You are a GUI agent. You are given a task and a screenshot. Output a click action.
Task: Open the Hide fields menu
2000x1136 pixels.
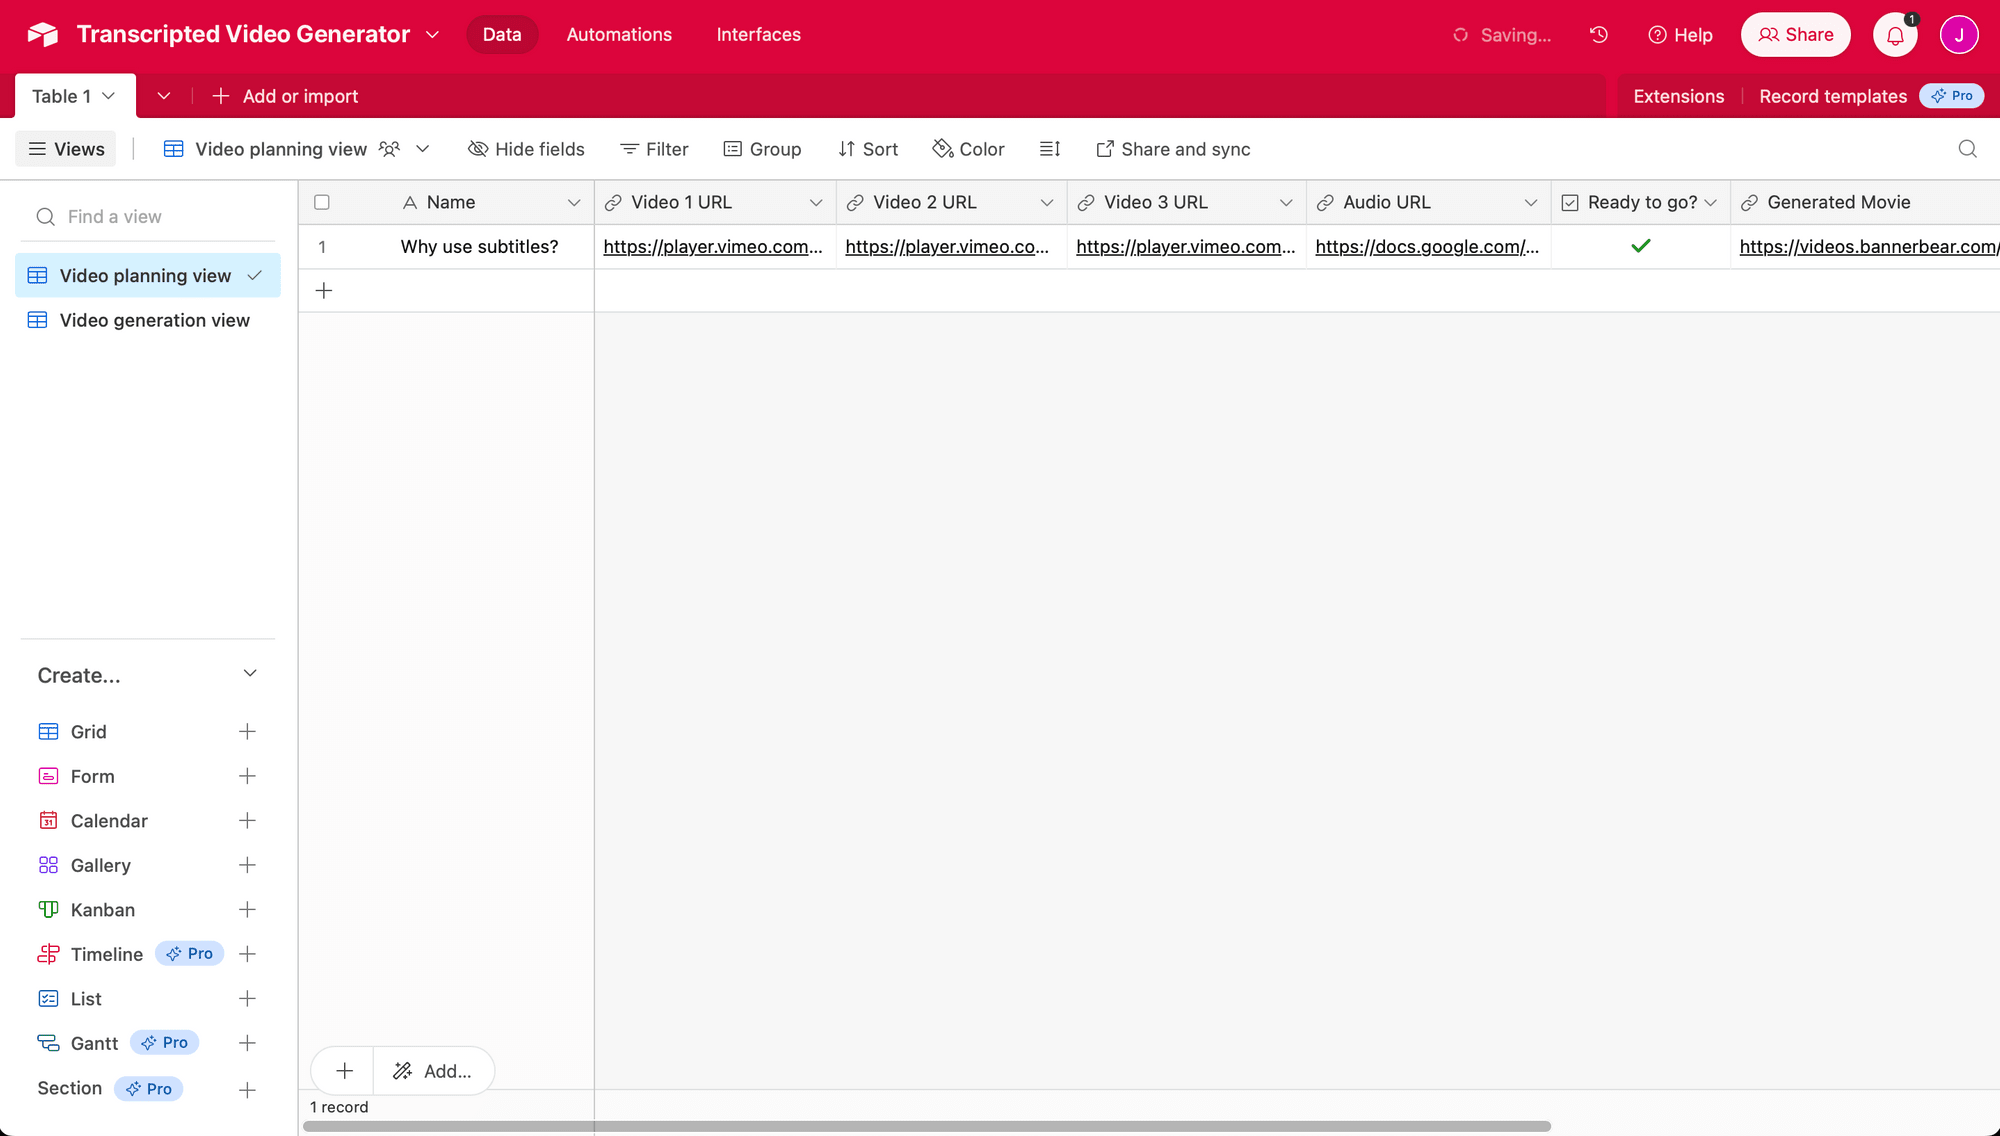(526, 148)
